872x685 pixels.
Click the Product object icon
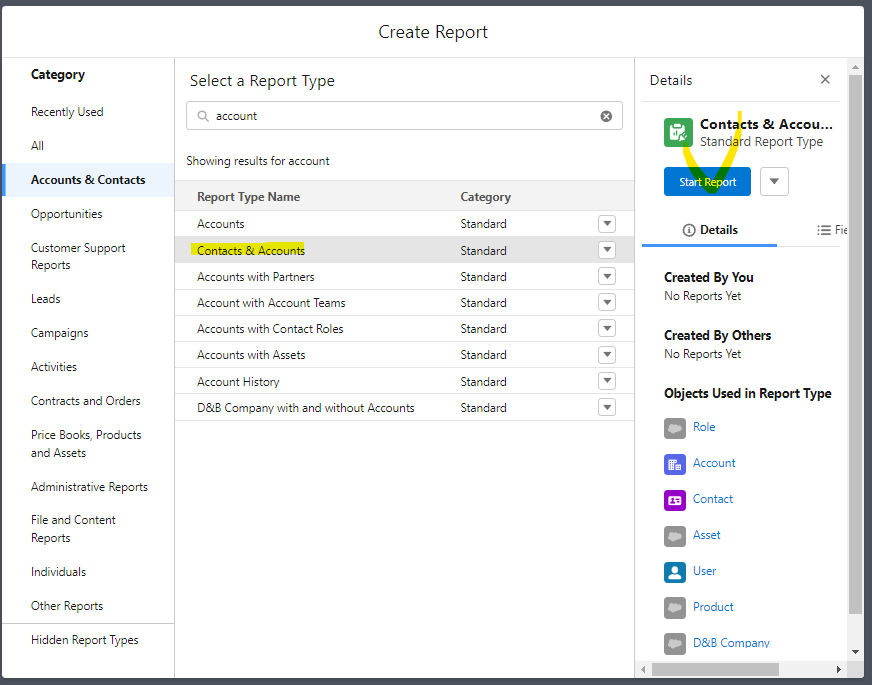pos(675,608)
